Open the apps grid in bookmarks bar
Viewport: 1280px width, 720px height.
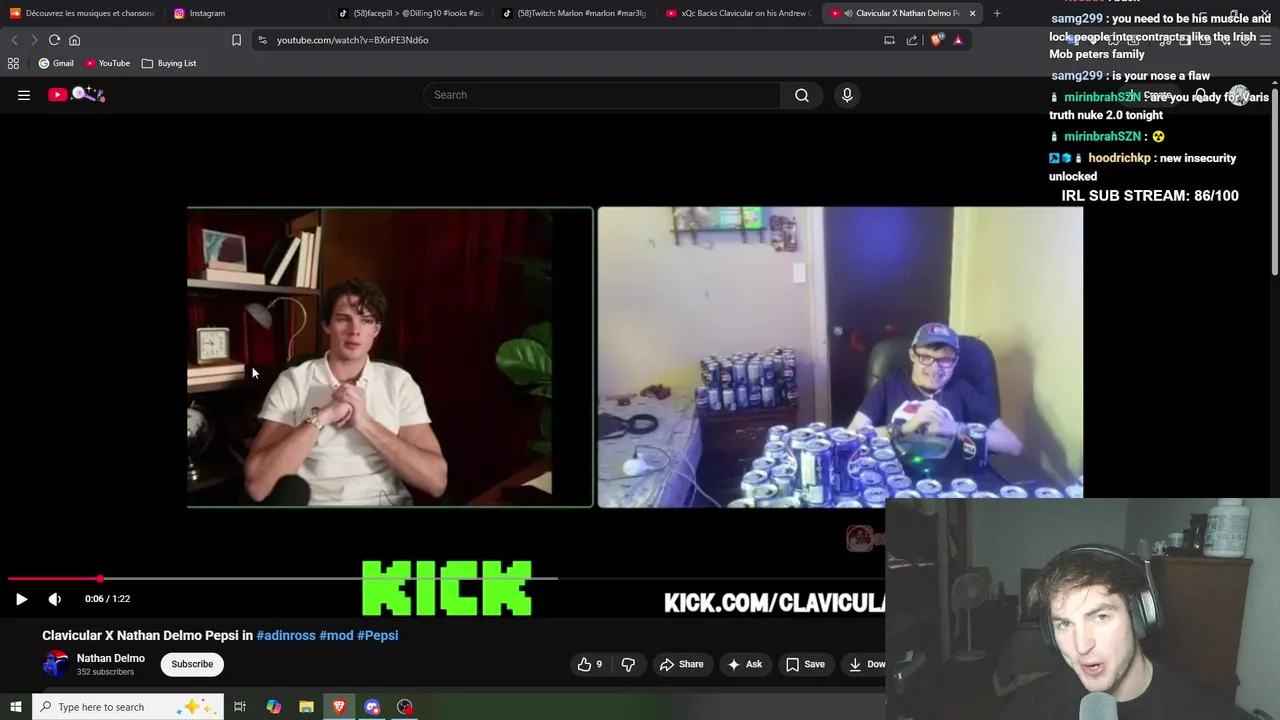[x=13, y=63]
